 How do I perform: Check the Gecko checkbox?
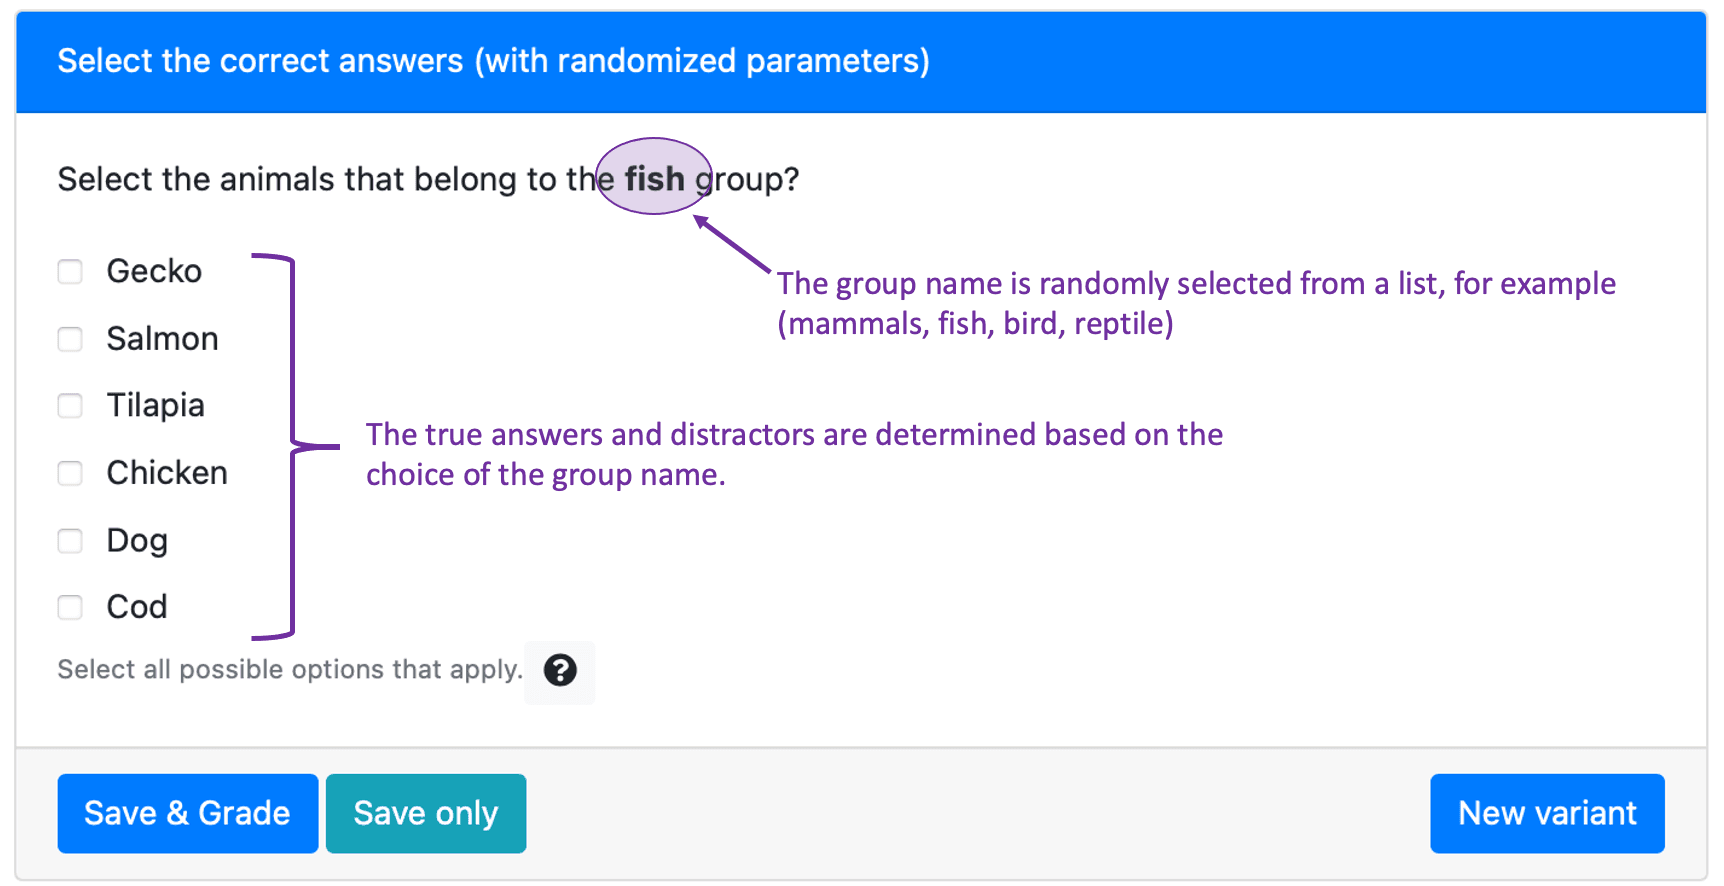tap(70, 272)
